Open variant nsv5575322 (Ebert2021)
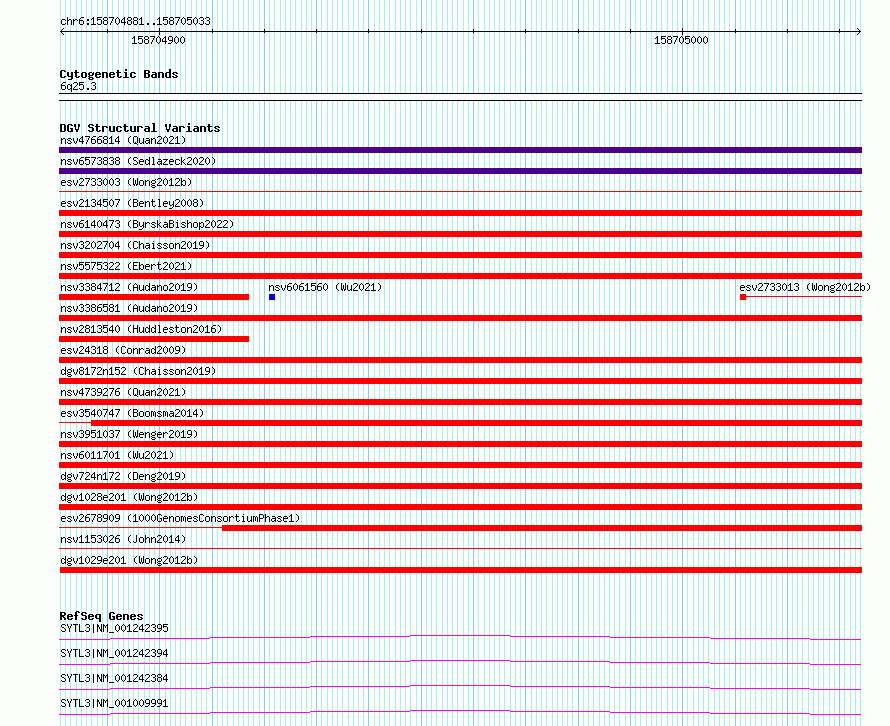890x726 pixels. pyautogui.click(x=126, y=266)
